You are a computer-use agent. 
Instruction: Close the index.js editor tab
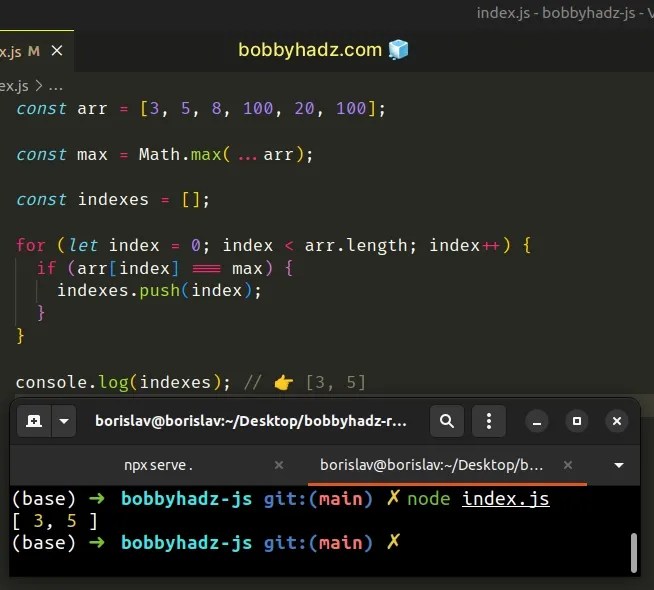57,51
